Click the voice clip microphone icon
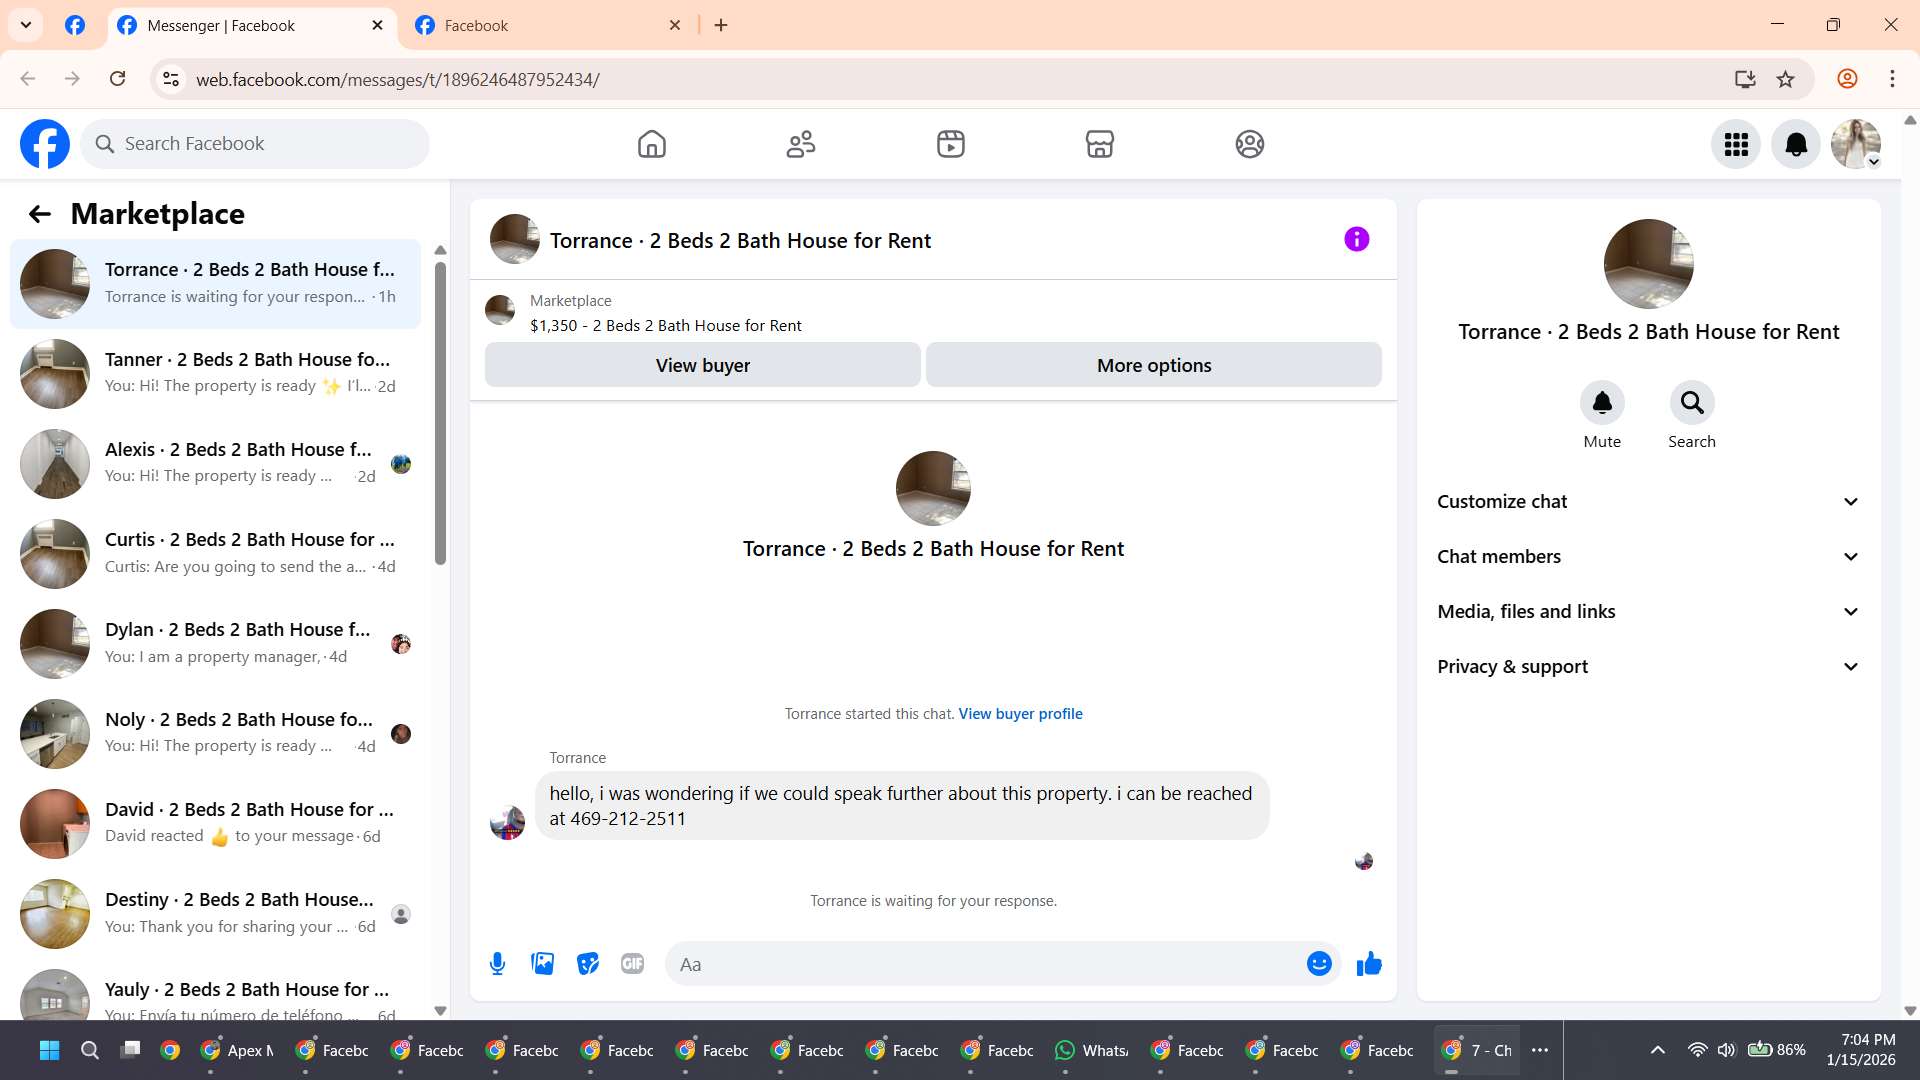The height and width of the screenshot is (1080, 1920). [x=497, y=964]
